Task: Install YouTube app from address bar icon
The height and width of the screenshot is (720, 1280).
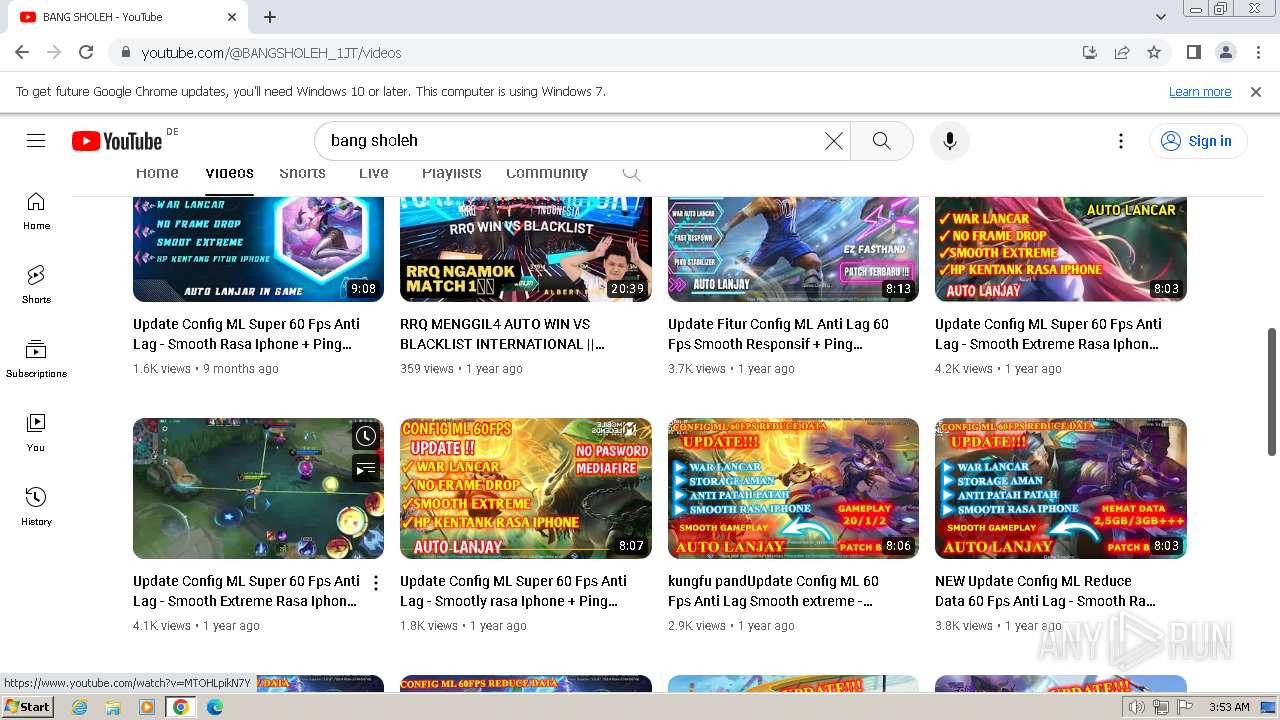Action: click(1090, 52)
